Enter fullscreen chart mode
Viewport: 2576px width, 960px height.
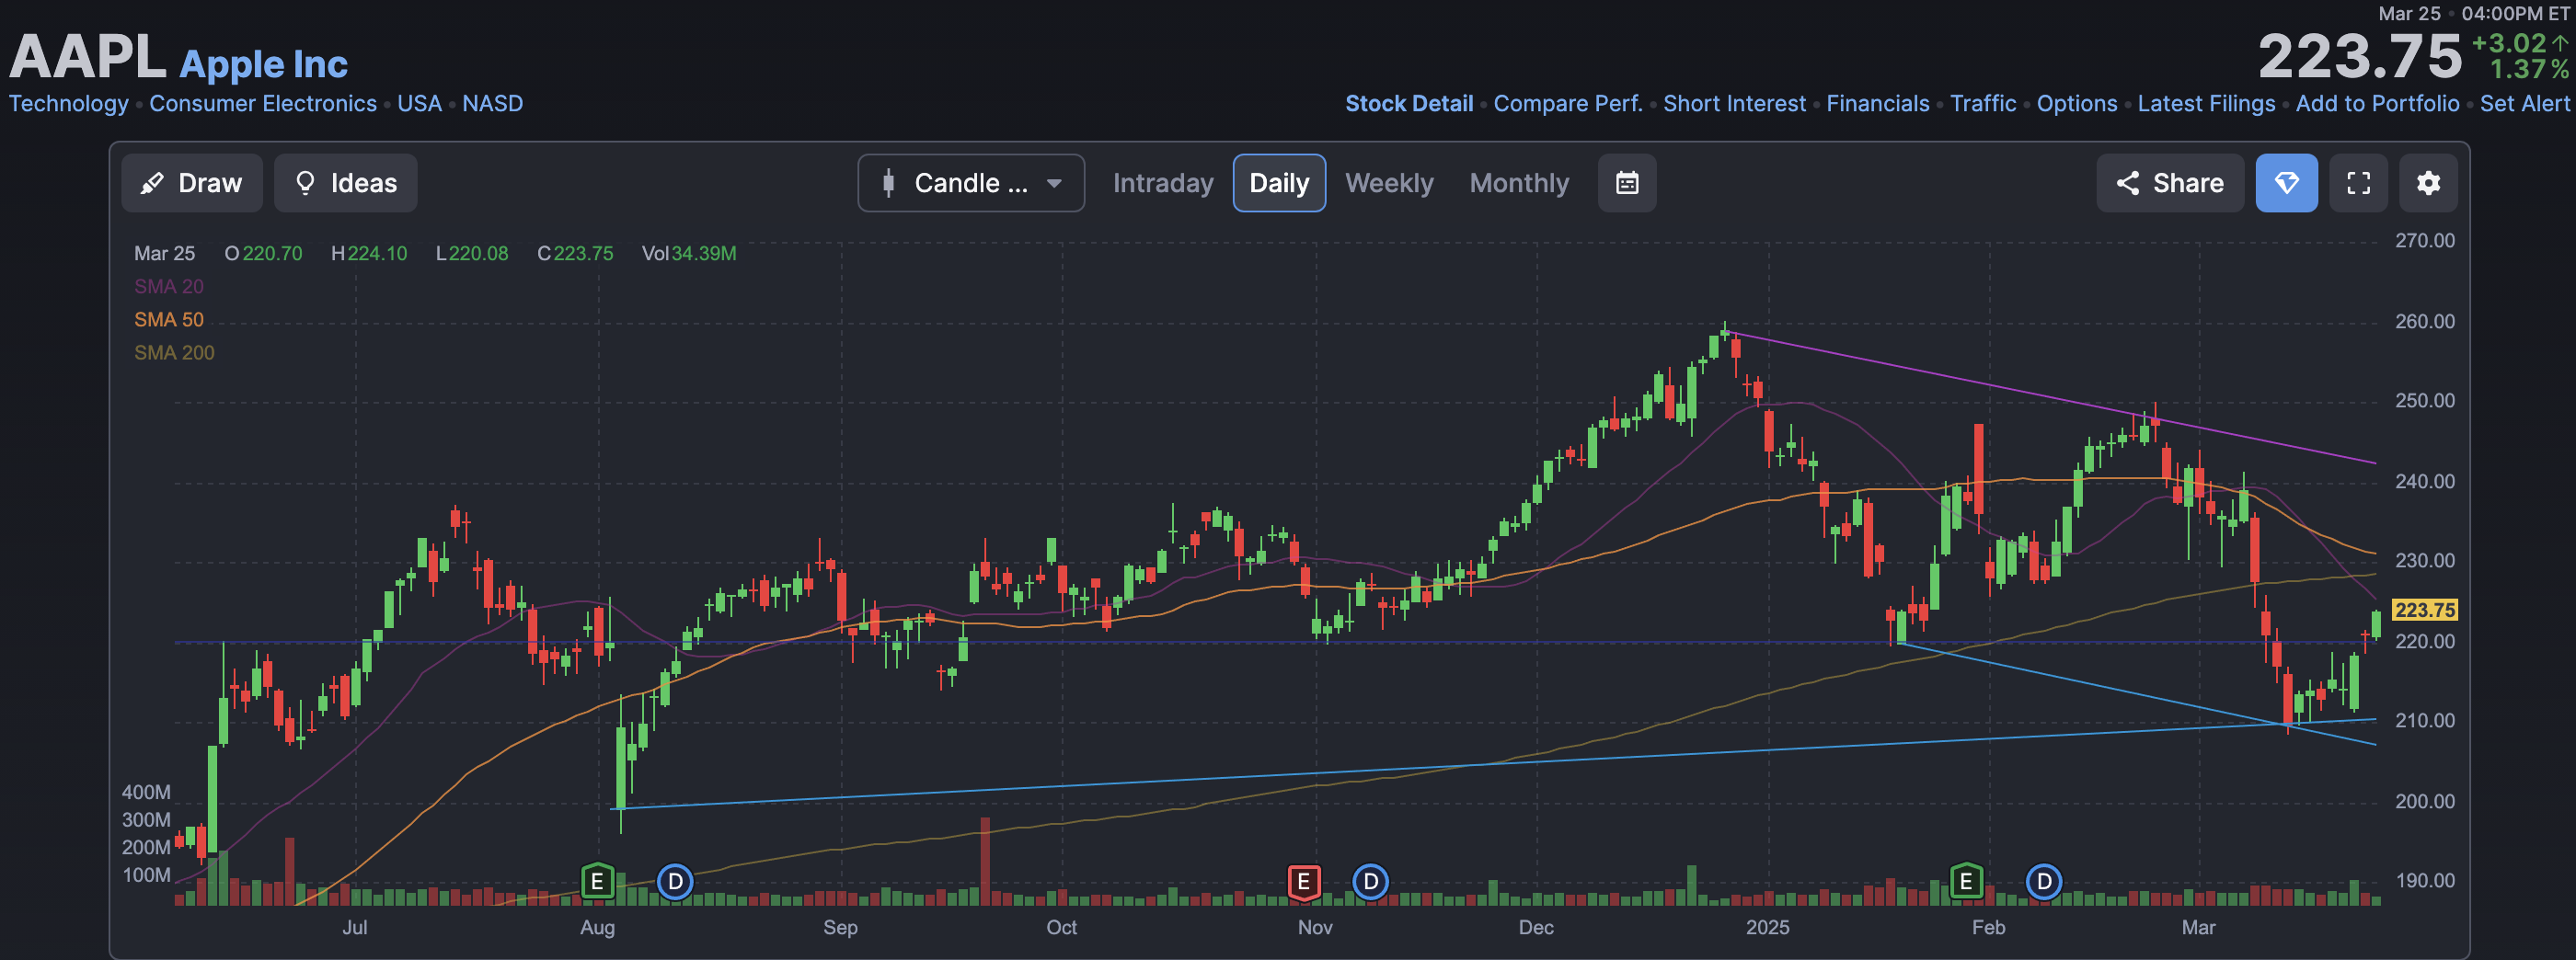(x=2358, y=183)
